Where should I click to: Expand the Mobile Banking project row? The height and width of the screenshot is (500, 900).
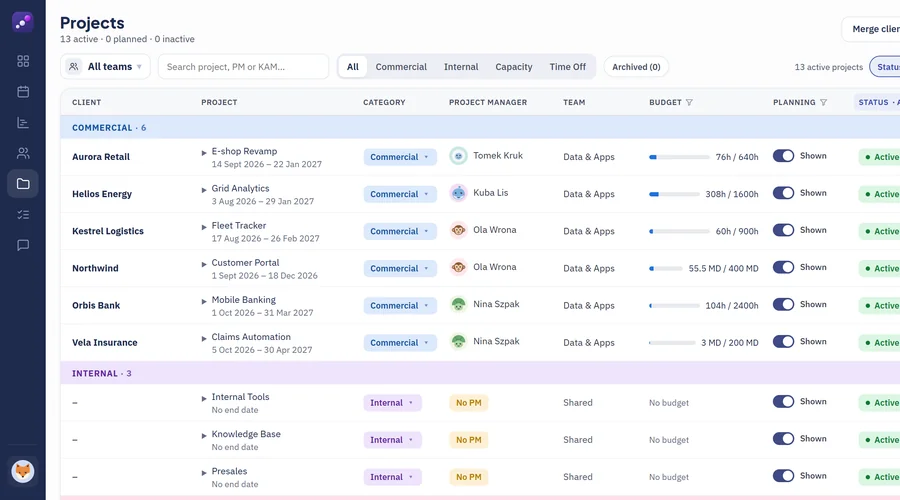click(x=204, y=301)
